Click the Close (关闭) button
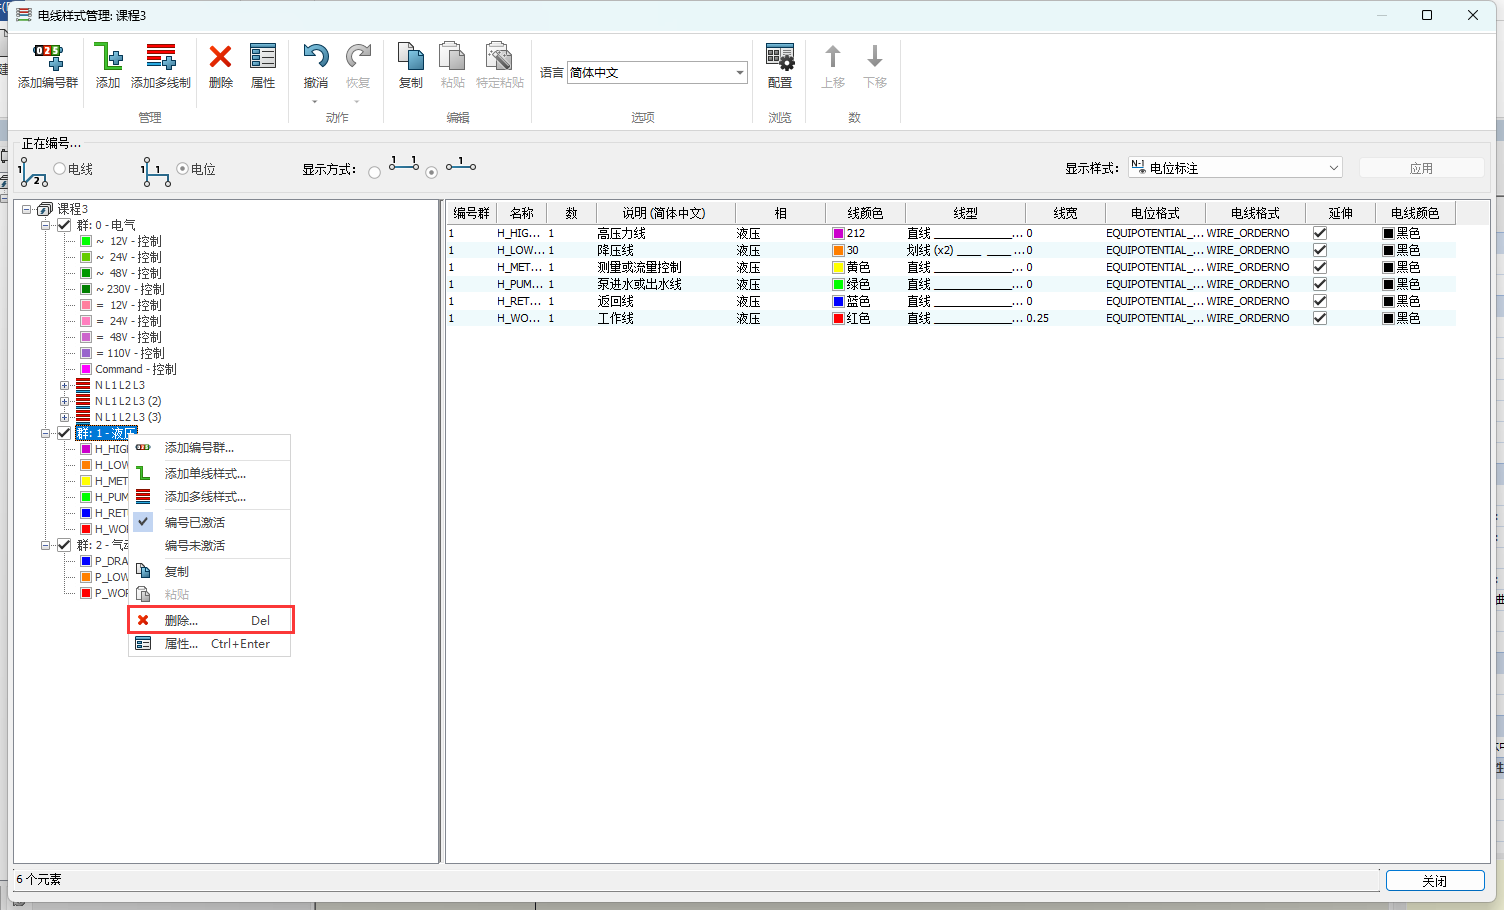1504x910 pixels. pyautogui.click(x=1434, y=881)
